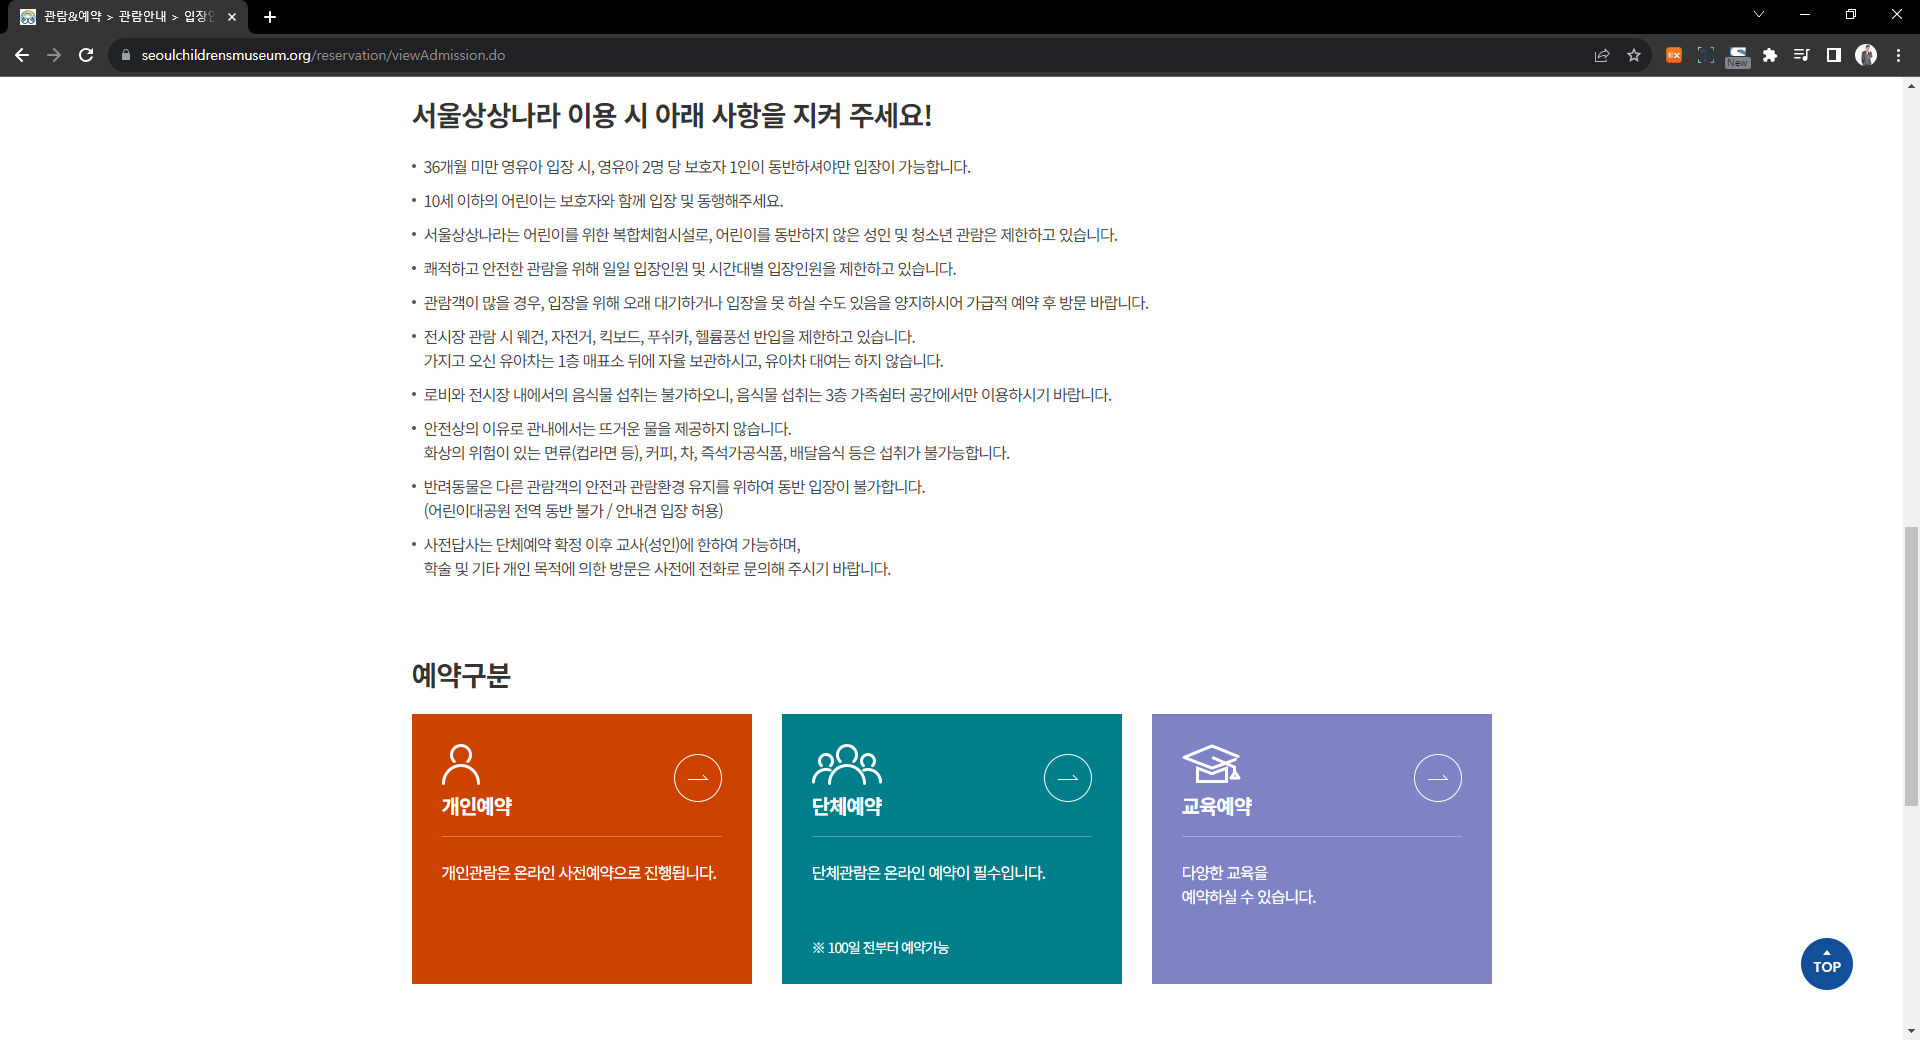The width and height of the screenshot is (1920, 1040).
Task: Click the rule starting 로비와 전시장 내에서의 음식물
Action: pyautogui.click(x=768, y=395)
